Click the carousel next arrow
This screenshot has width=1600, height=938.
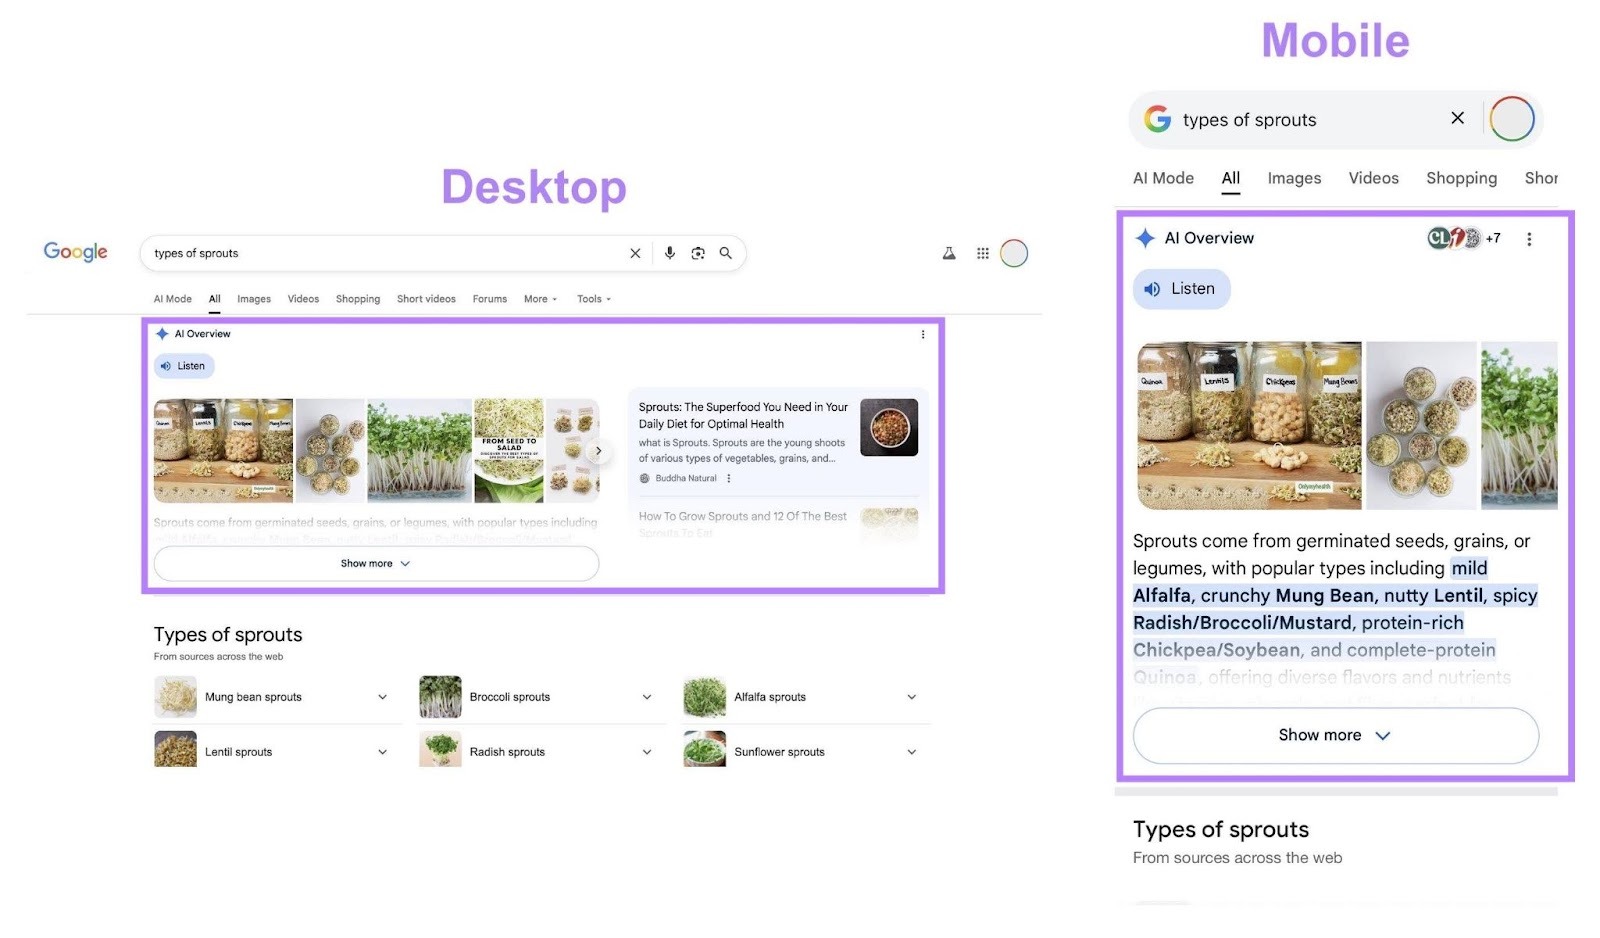click(x=598, y=451)
